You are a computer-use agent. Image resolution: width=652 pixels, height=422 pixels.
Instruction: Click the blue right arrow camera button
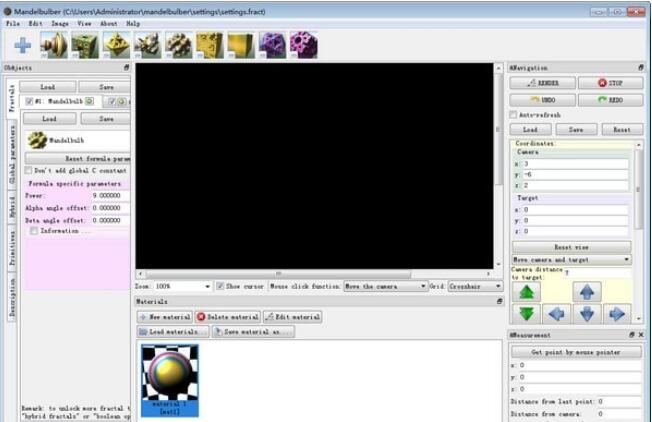(617, 313)
